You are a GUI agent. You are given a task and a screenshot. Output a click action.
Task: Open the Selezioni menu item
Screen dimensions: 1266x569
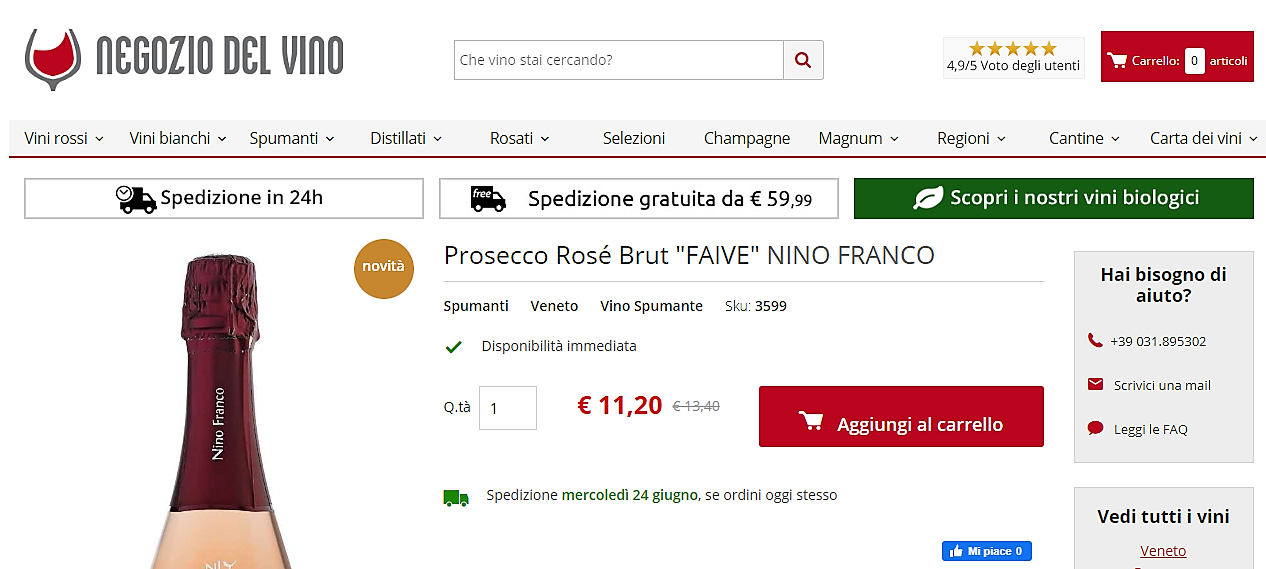634,138
